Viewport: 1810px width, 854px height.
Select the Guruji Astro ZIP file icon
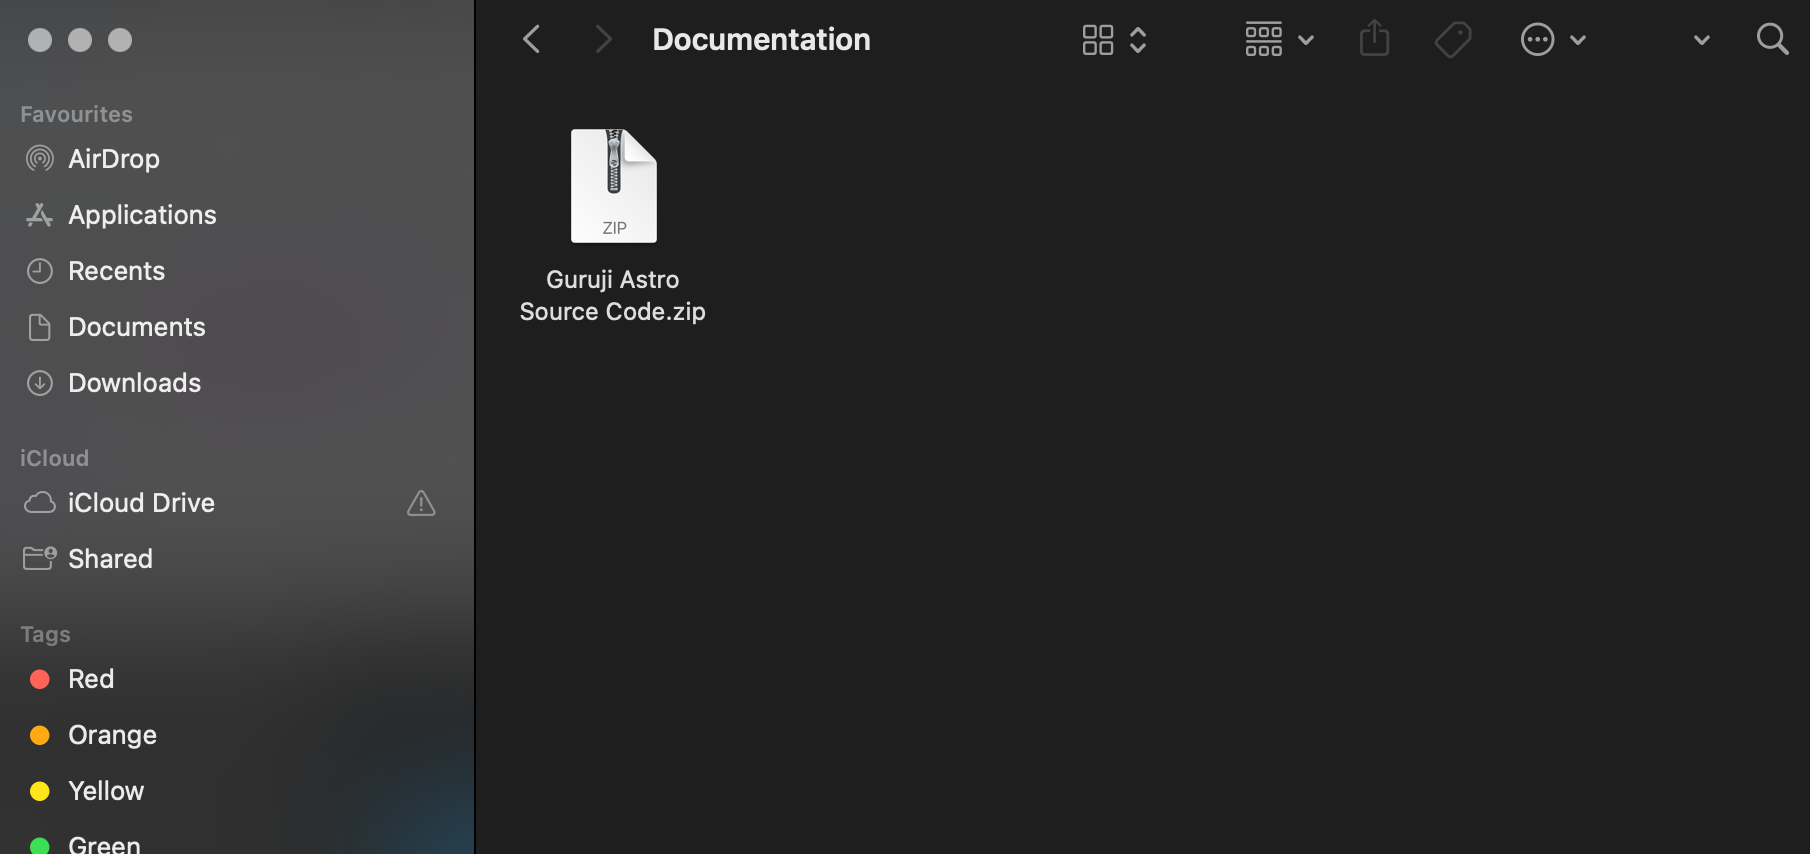[614, 186]
